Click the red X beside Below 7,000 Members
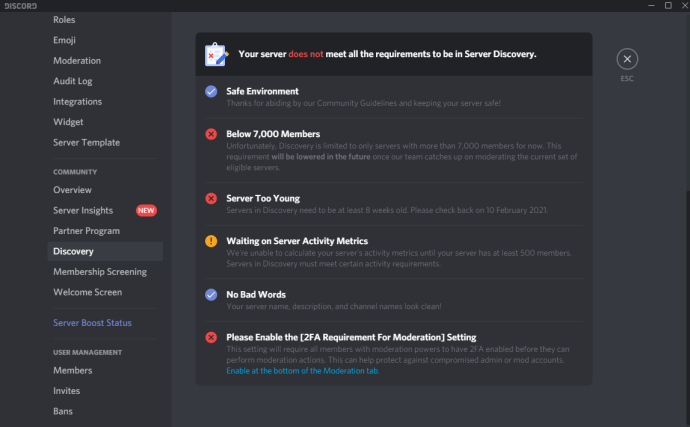Image resolution: width=690 pixels, height=427 pixels. pos(211,134)
